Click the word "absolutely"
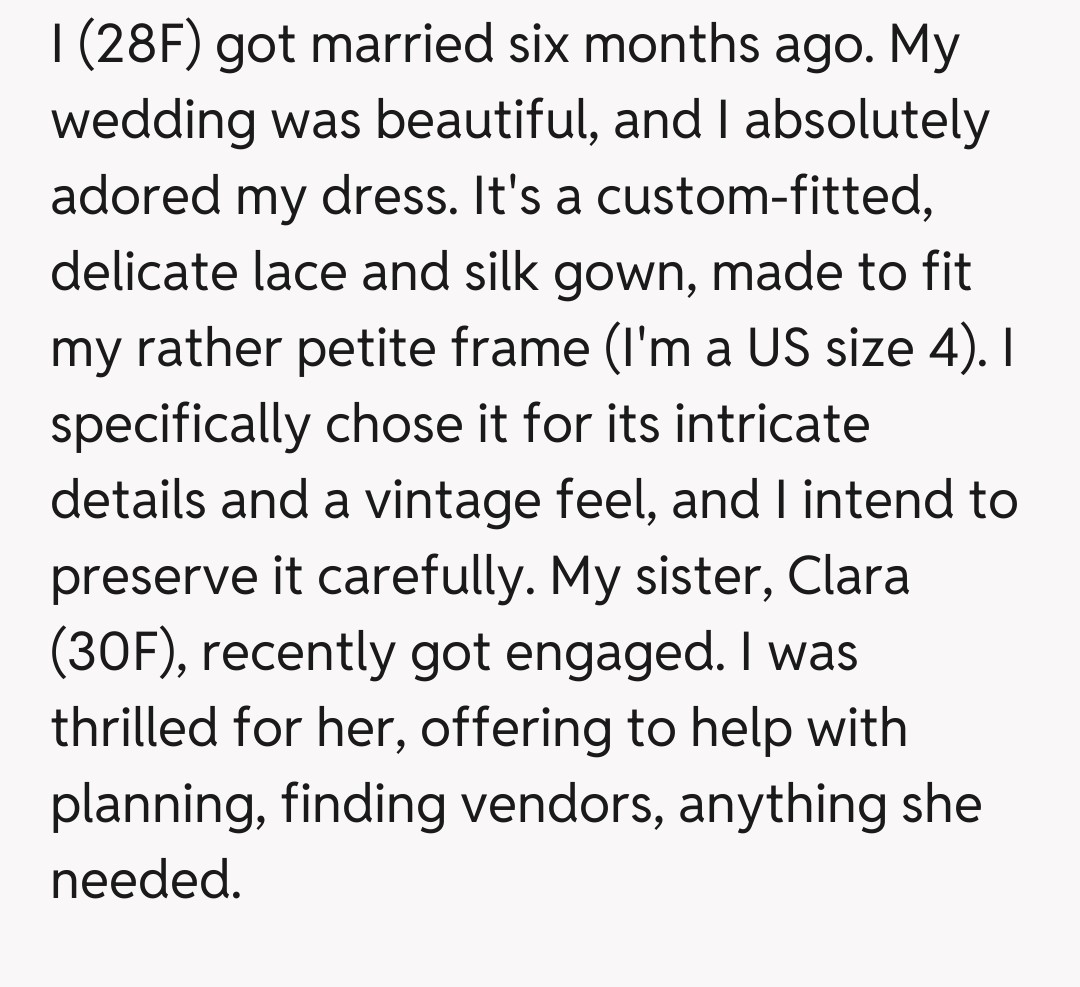Viewport: 1080px width, 987px height. [x=867, y=121]
